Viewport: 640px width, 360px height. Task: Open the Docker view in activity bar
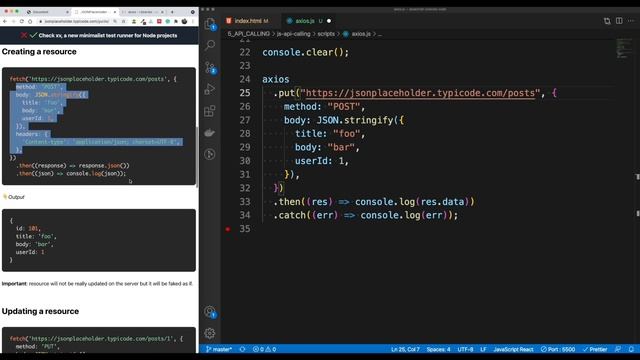[210, 133]
